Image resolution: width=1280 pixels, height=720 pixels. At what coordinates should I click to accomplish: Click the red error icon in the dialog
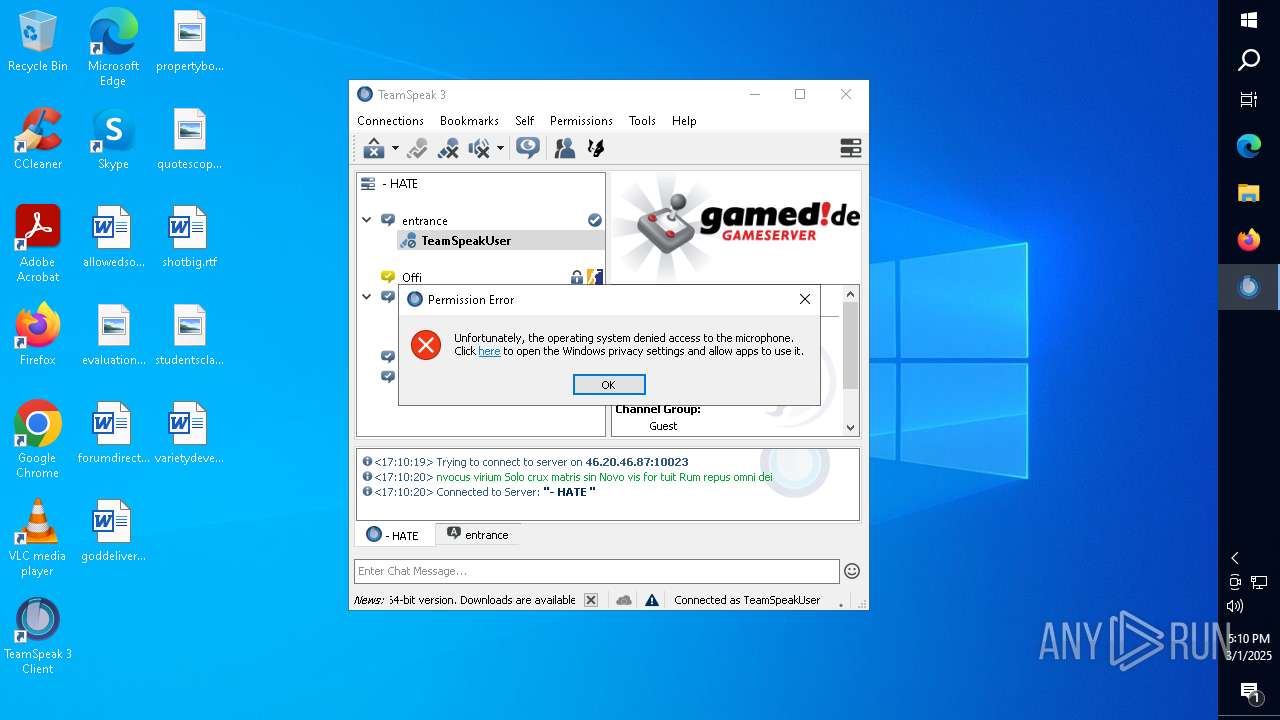(x=426, y=345)
